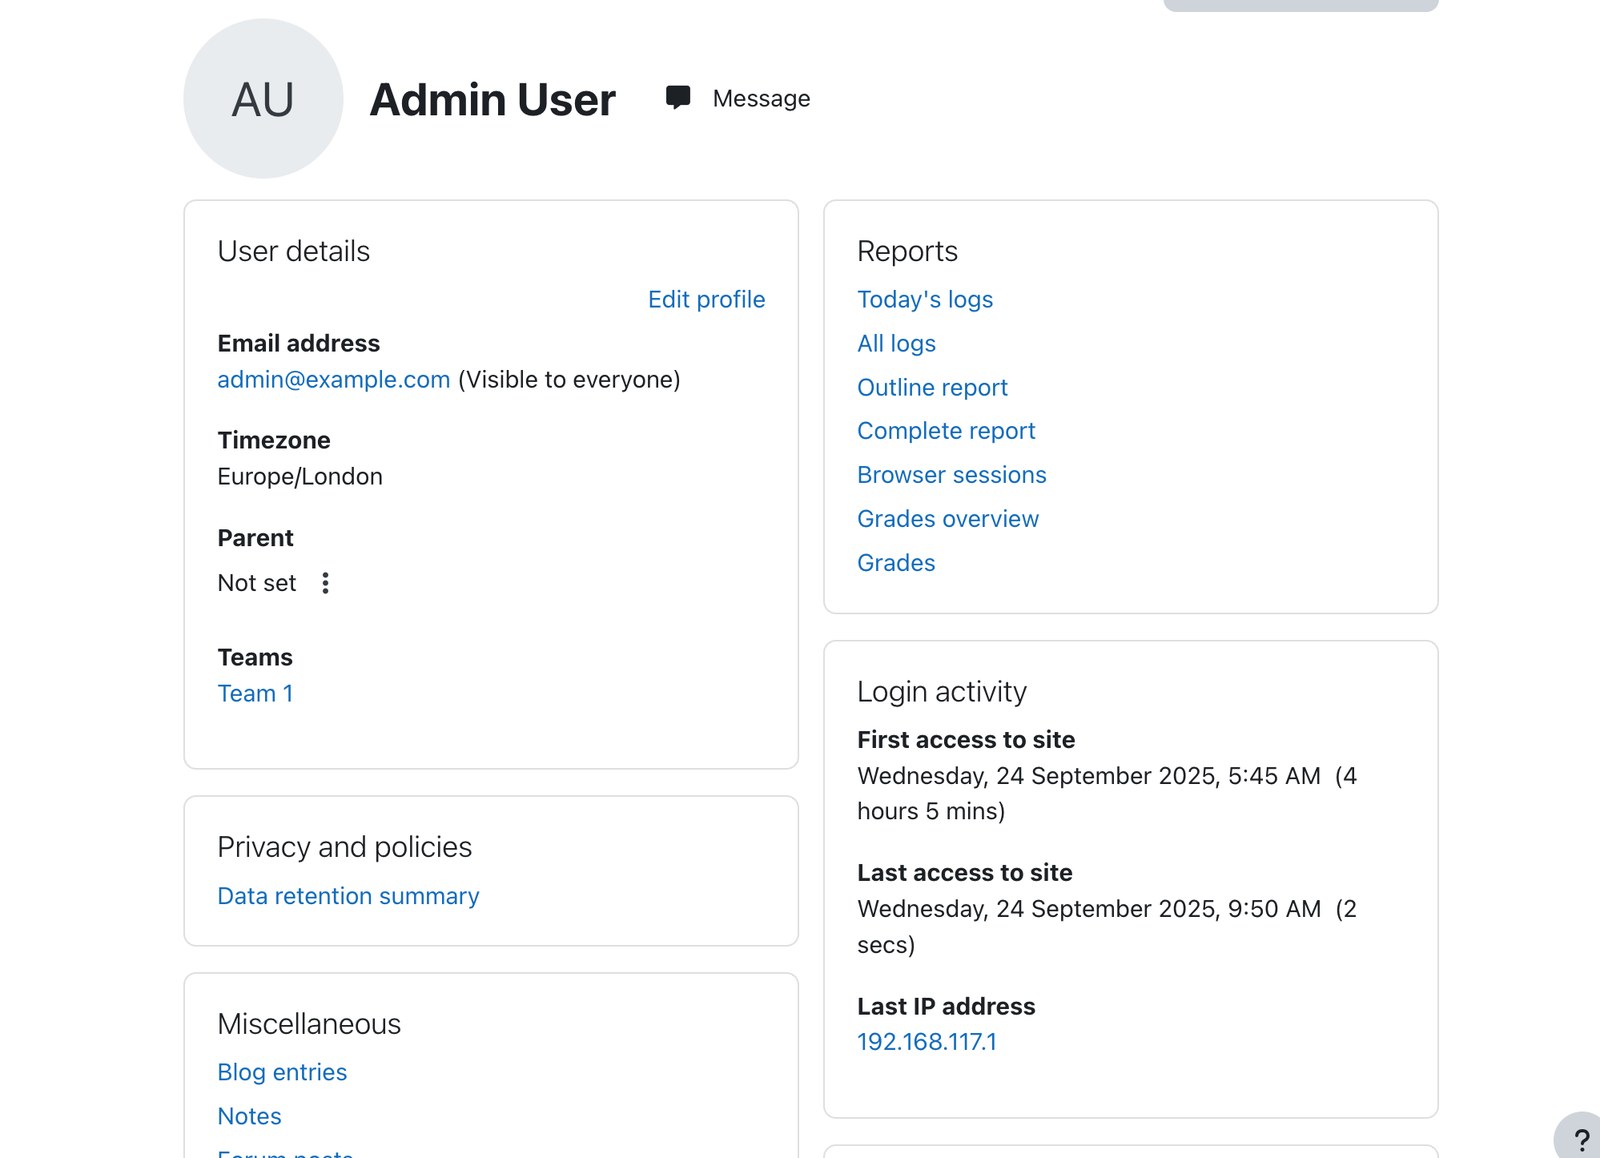The width and height of the screenshot is (1600, 1158).
Task: Click the Message text button
Action: (761, 98)
